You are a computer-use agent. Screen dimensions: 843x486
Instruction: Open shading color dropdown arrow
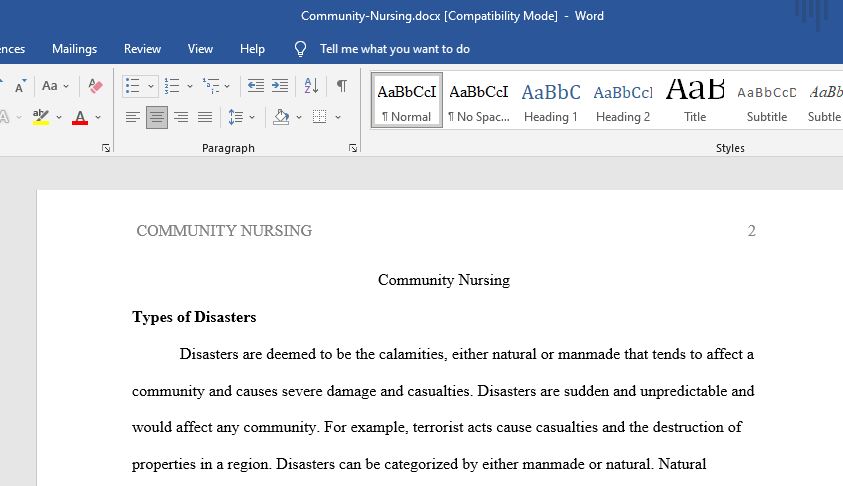299,117
